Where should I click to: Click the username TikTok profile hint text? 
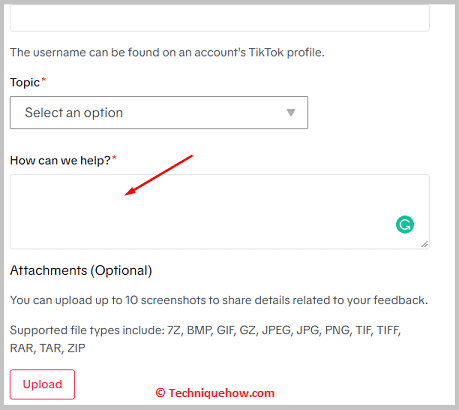click(167, 52)
